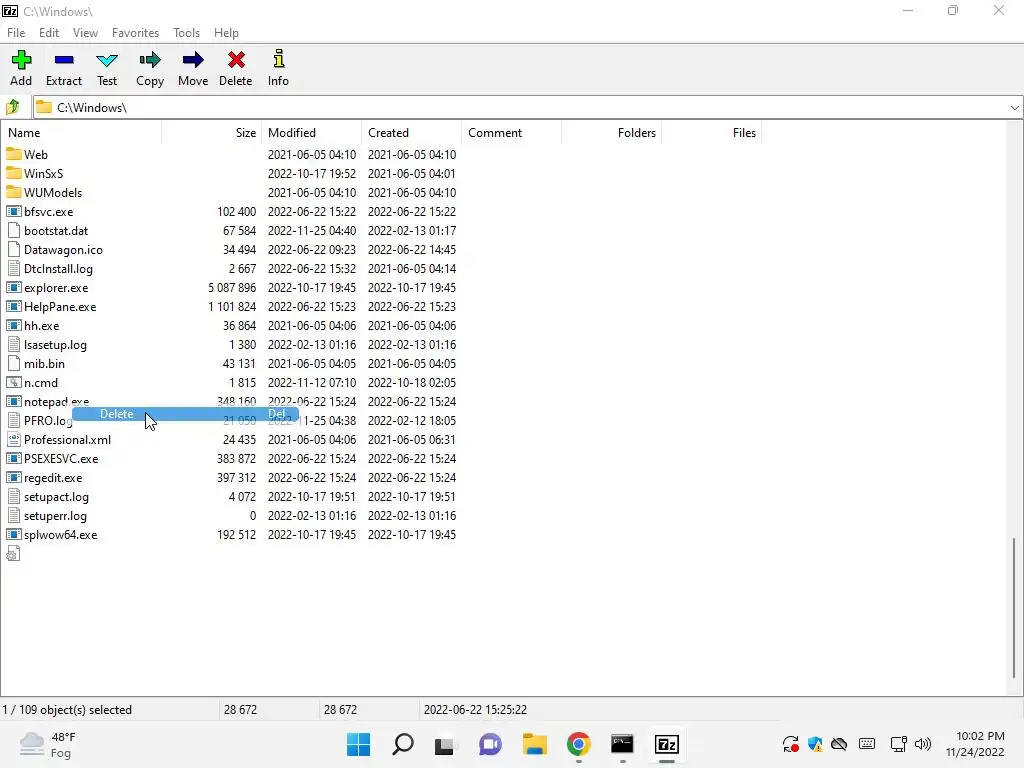Click the vertical scrollbar thumb
This screenshot has width=1024, height=768.
pyautogui.click(x=1014, y=607)
